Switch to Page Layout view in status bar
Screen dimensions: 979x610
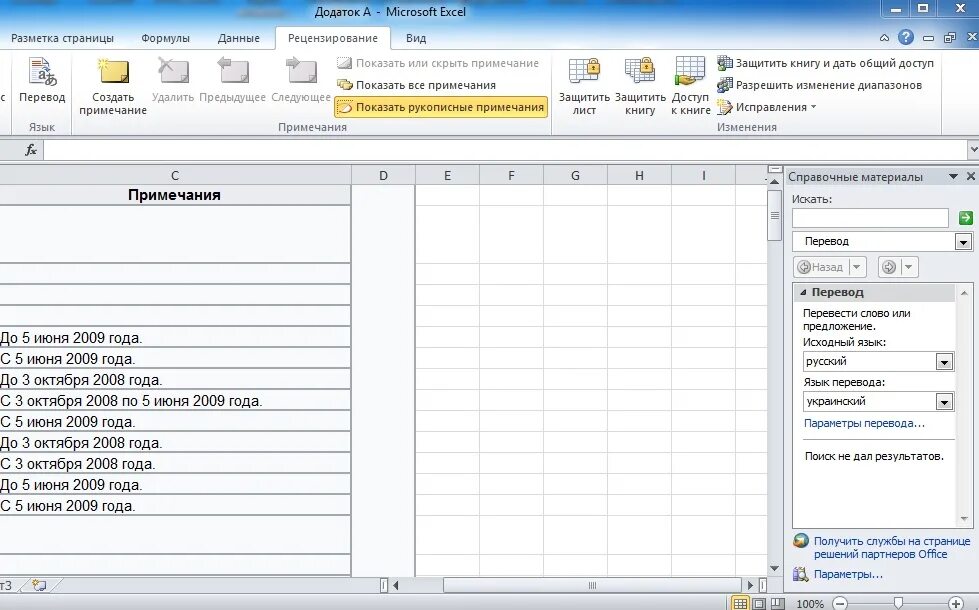(759, 604)
